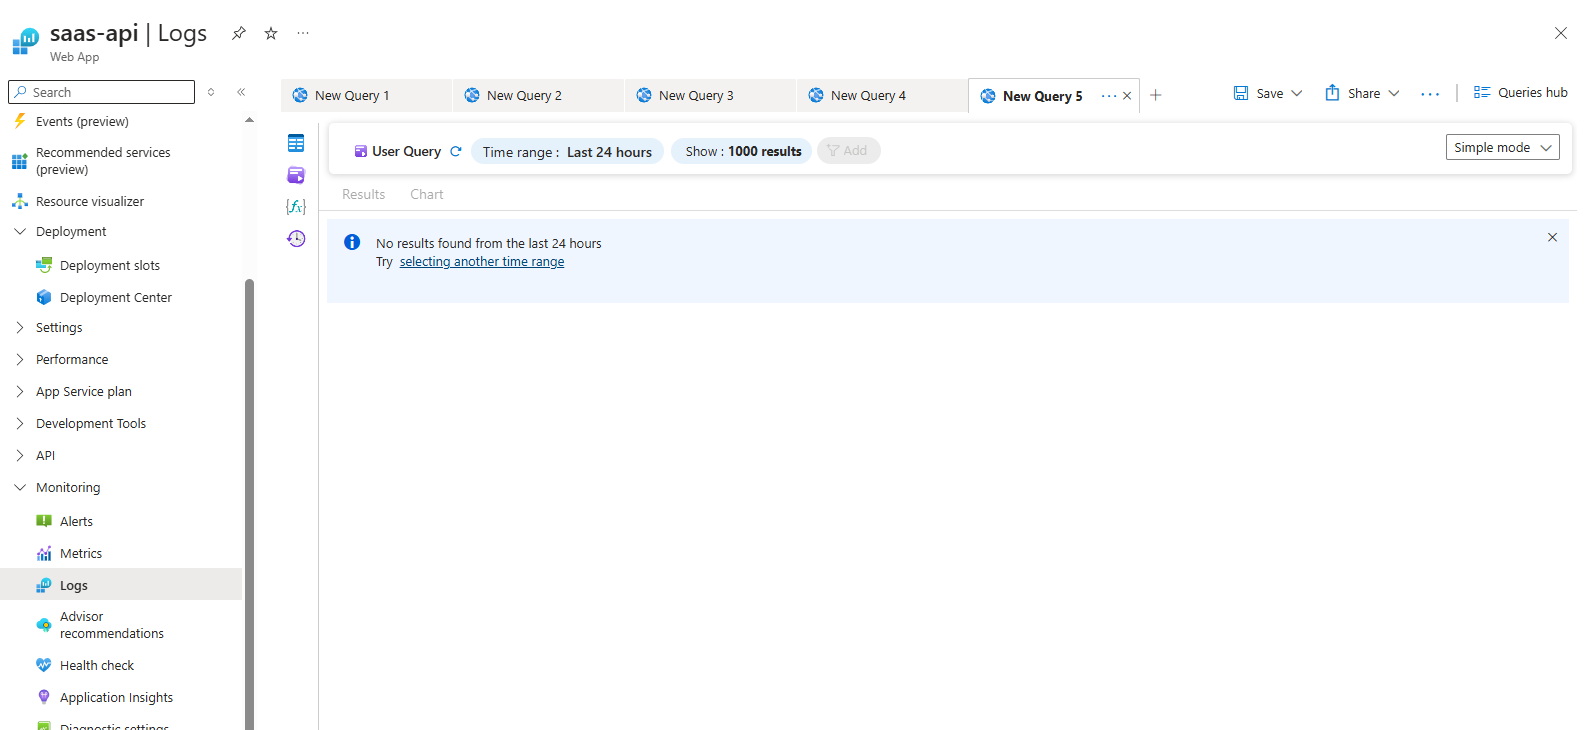Switch to the Chart tab

tap(426, 194)
